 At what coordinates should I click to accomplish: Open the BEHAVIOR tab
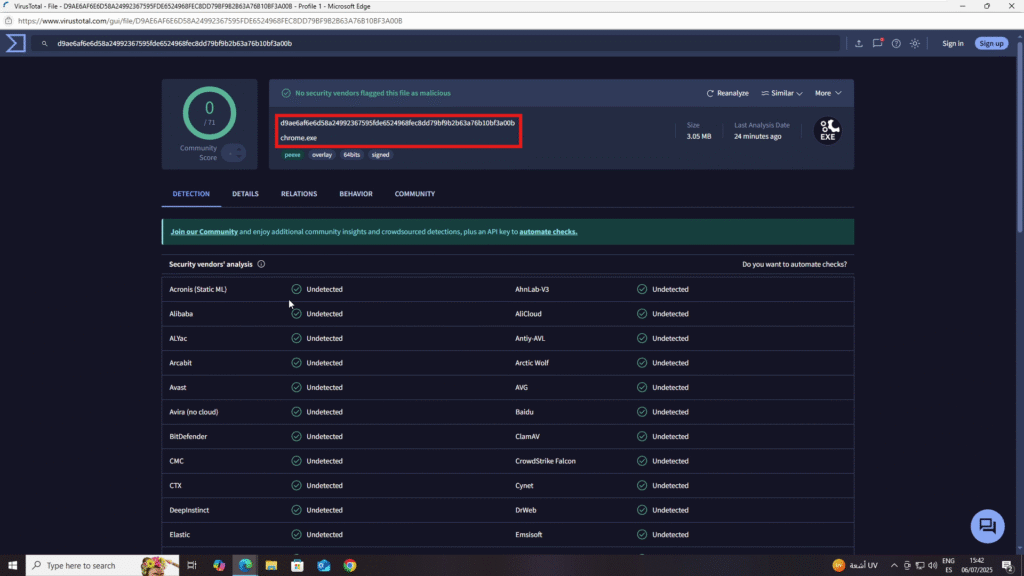tap(356, 194)
